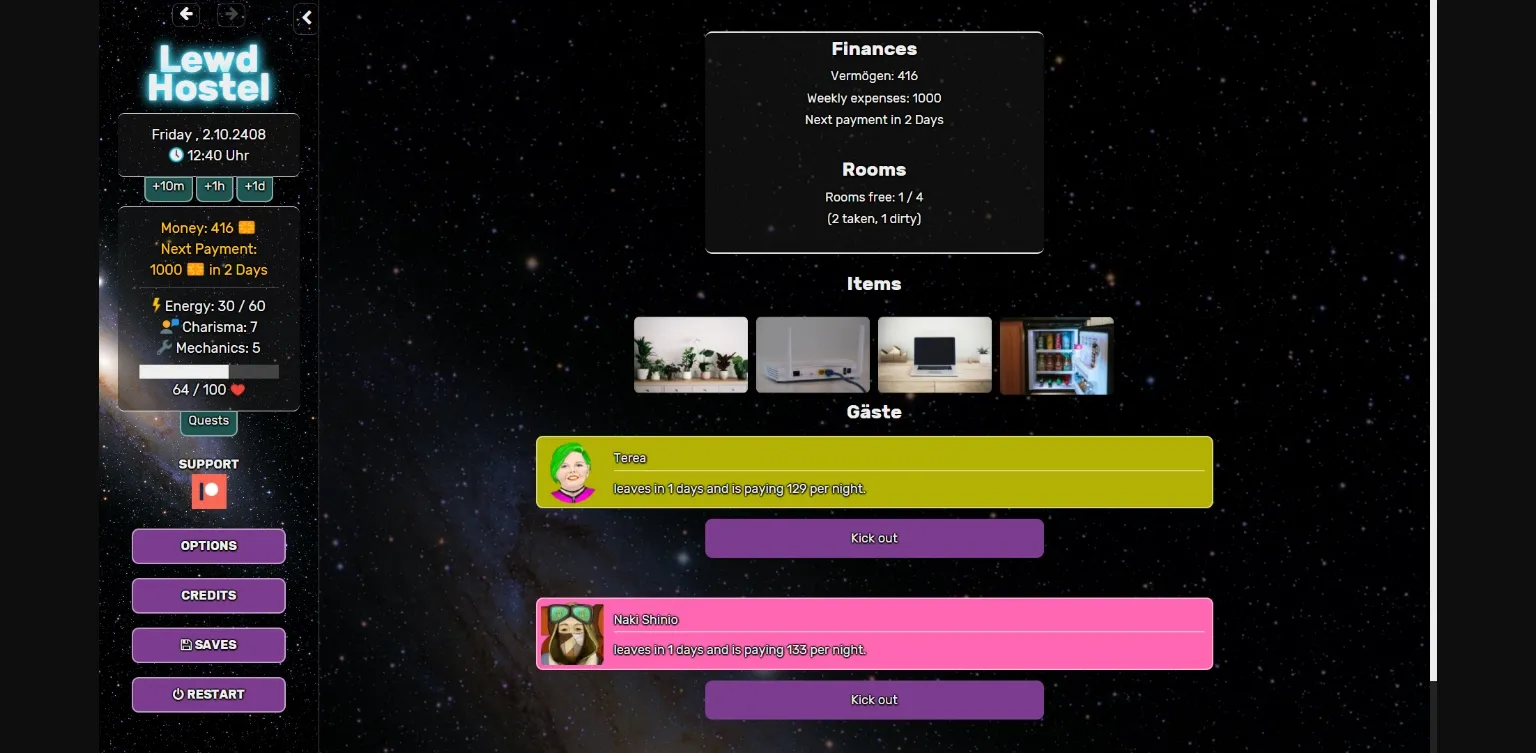The height and width of the screenshot is (753, 1536).
Task: Kick out guest Naki Shinio
Action: (x=874, y=700)
